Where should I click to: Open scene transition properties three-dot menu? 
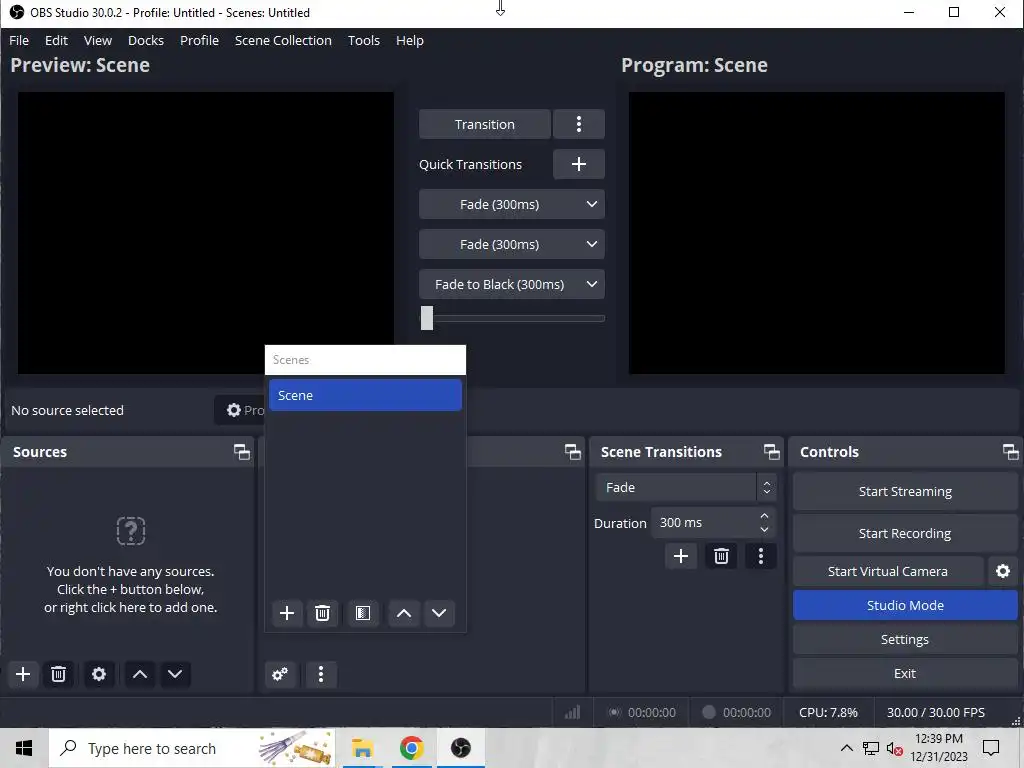(x=760, y=556)
